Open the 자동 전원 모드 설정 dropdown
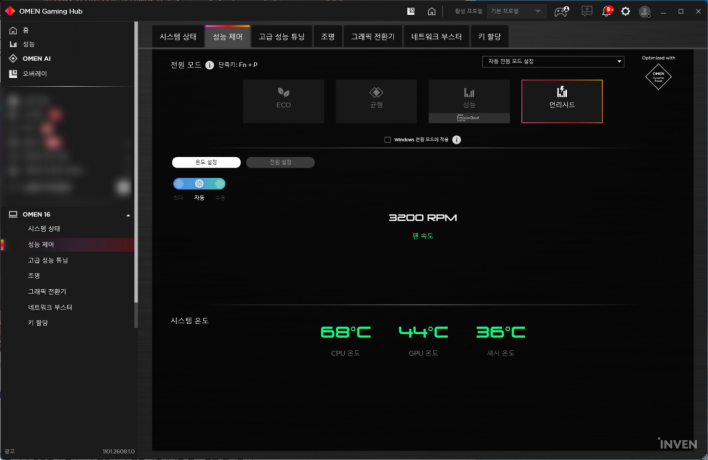Viewport: 708px width, 460px height. (553, 61)
